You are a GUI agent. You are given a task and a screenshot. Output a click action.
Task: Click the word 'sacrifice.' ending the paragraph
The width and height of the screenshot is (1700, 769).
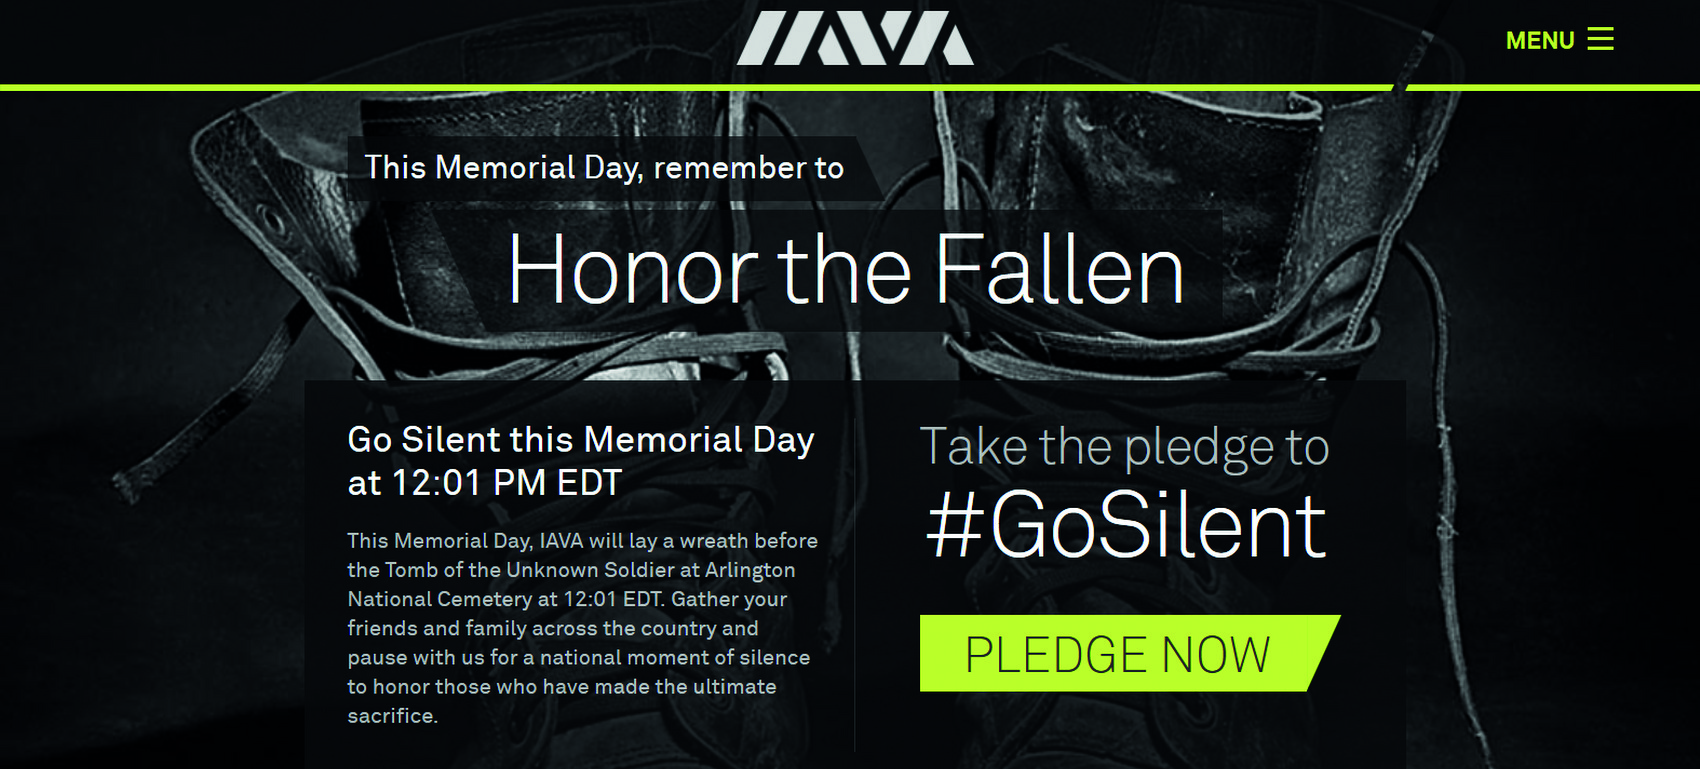(x=392, y=716)
